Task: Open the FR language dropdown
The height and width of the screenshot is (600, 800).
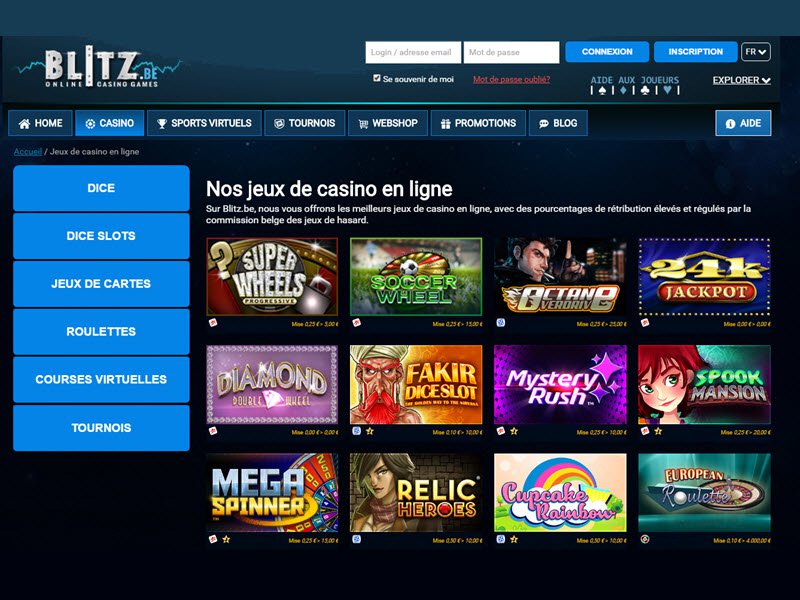Action: [756, 52]
